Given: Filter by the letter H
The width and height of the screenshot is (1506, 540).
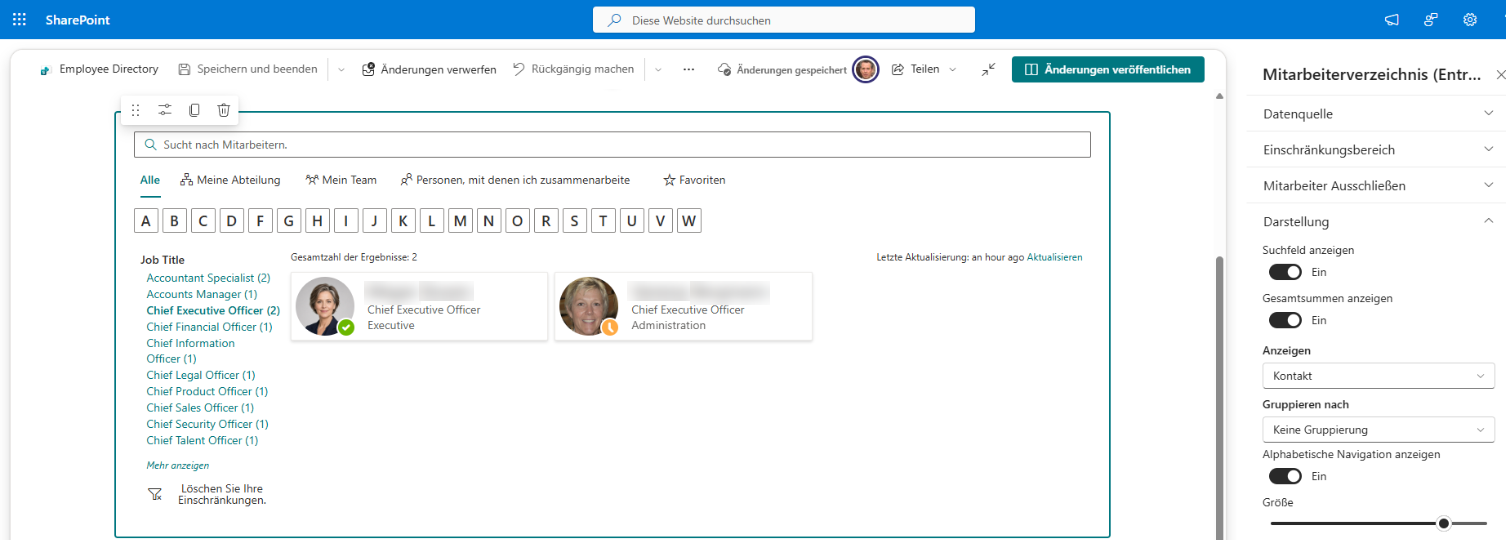Looking at the screenshot, I should click(318, 221).
